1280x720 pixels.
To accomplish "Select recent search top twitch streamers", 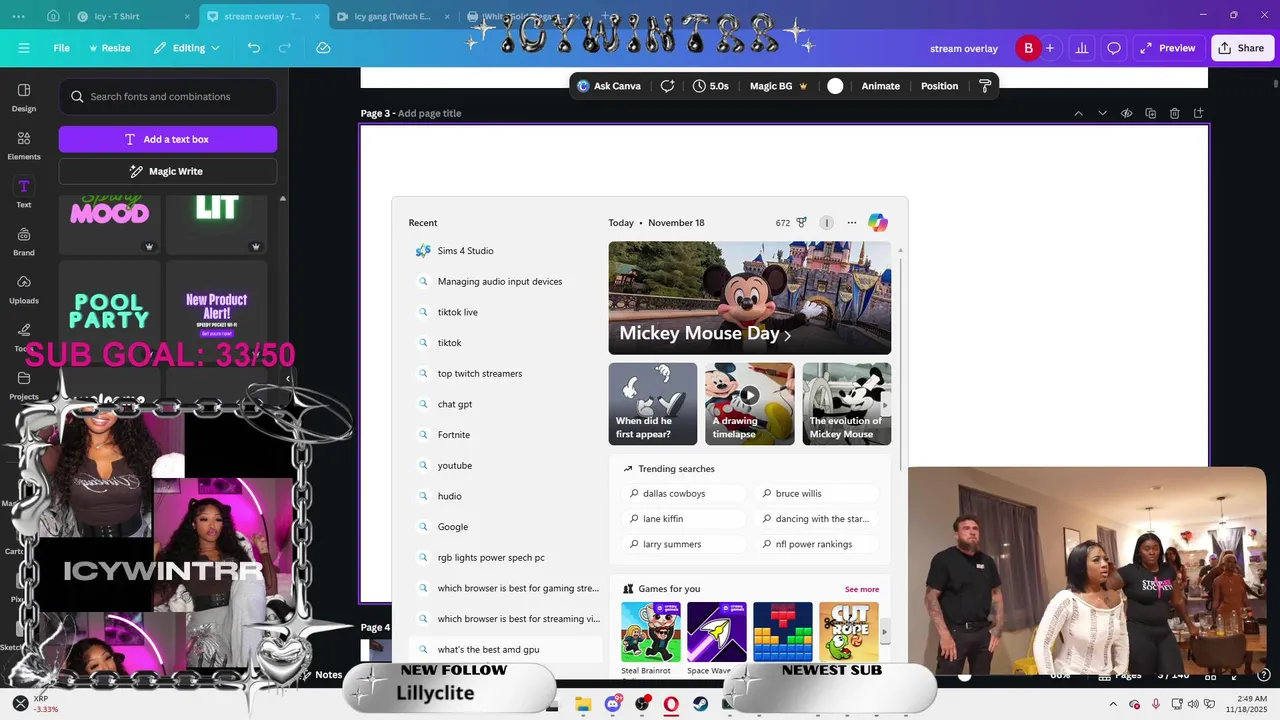I will (505, 373).
